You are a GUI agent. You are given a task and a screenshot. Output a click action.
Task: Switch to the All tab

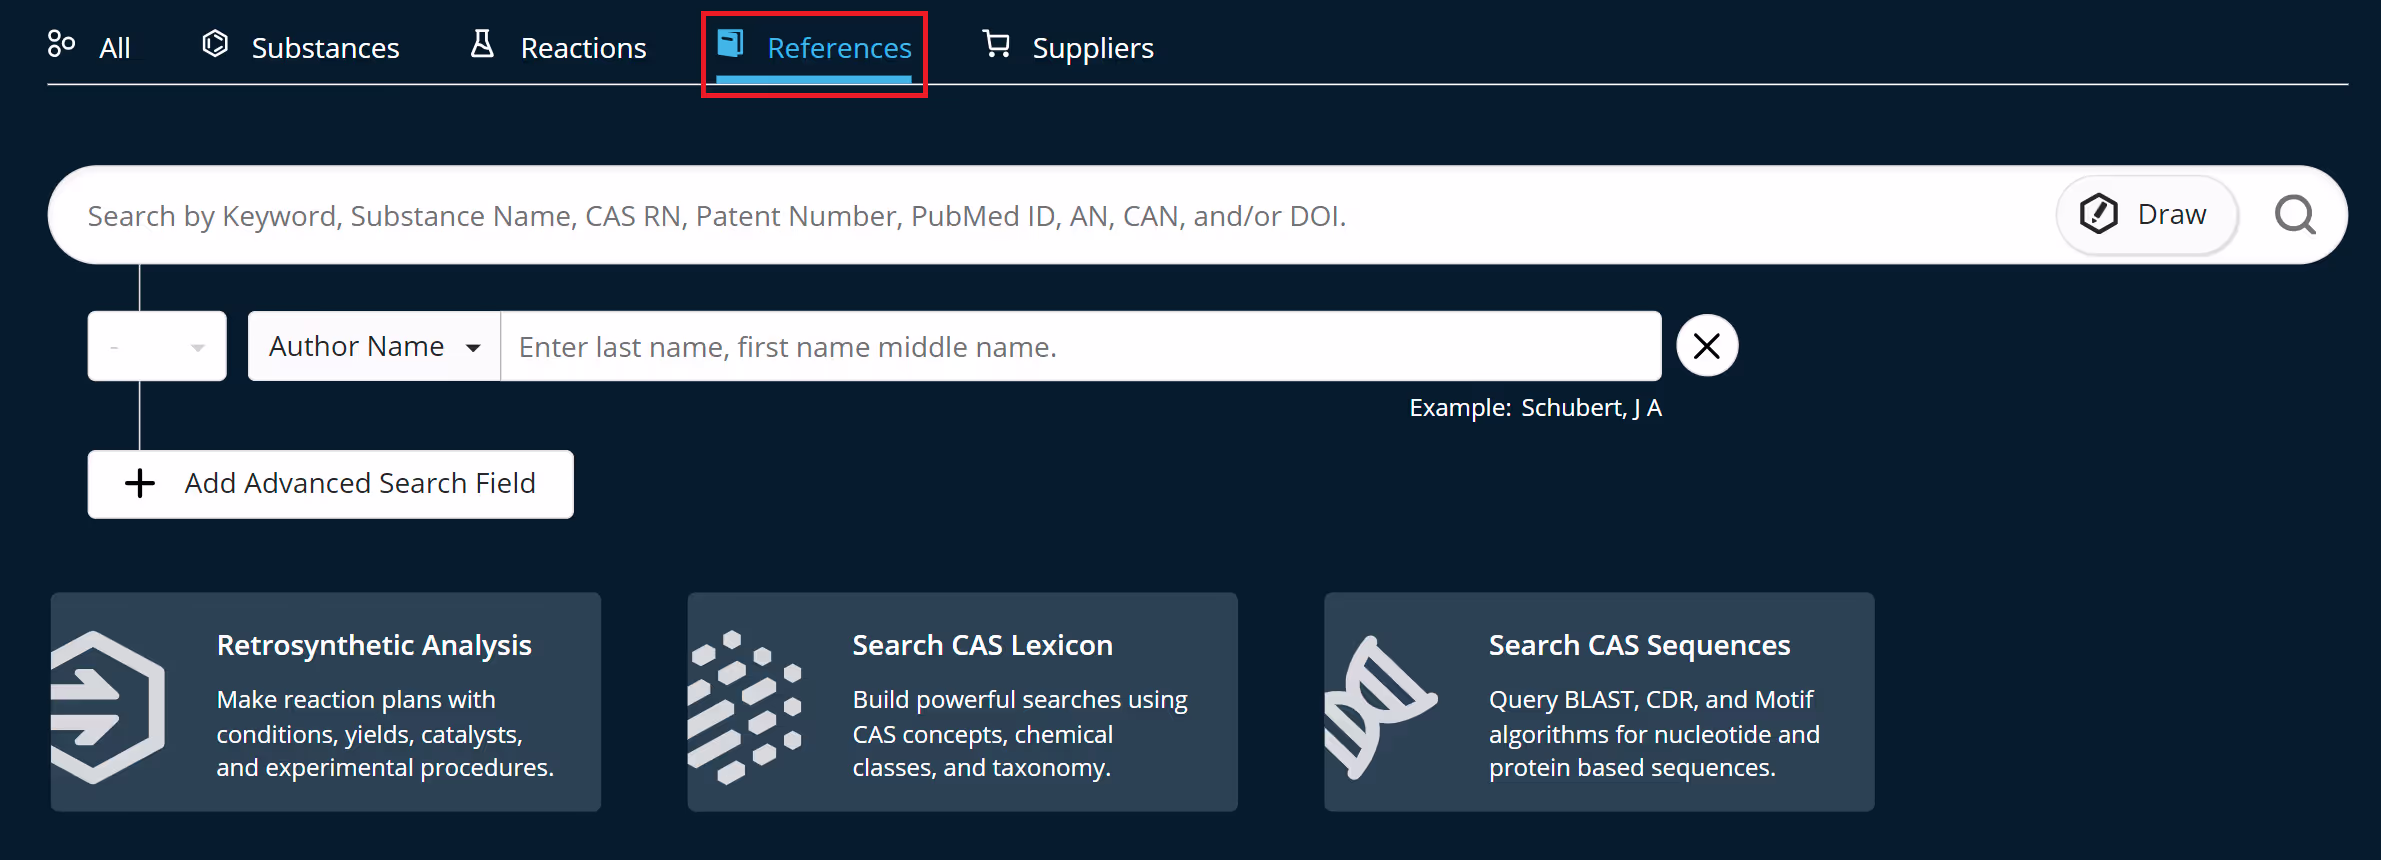[89, 46]
